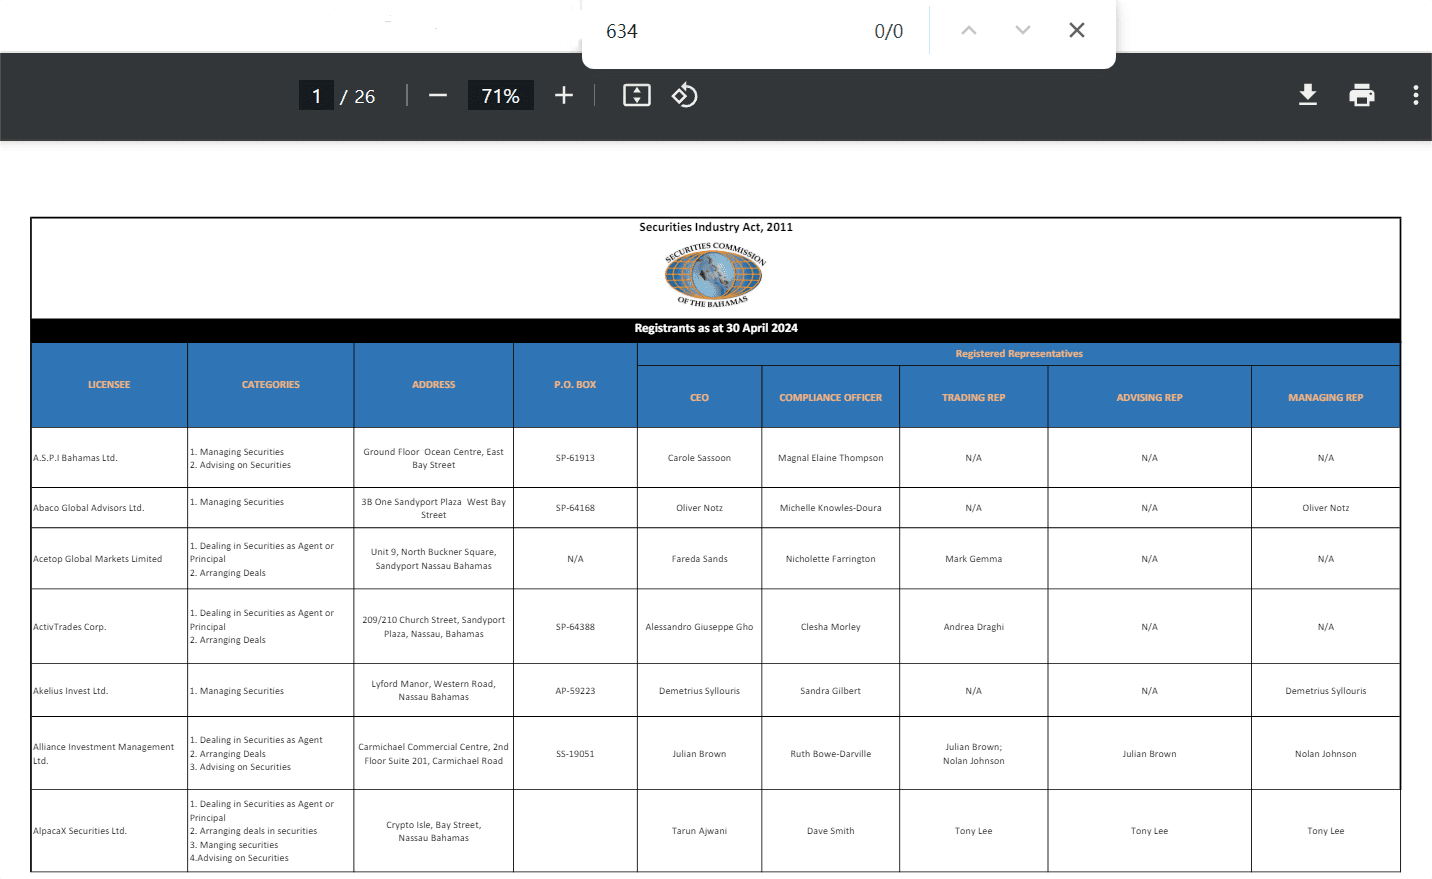Click compliance officer Dave Smith

click(831, 831)
